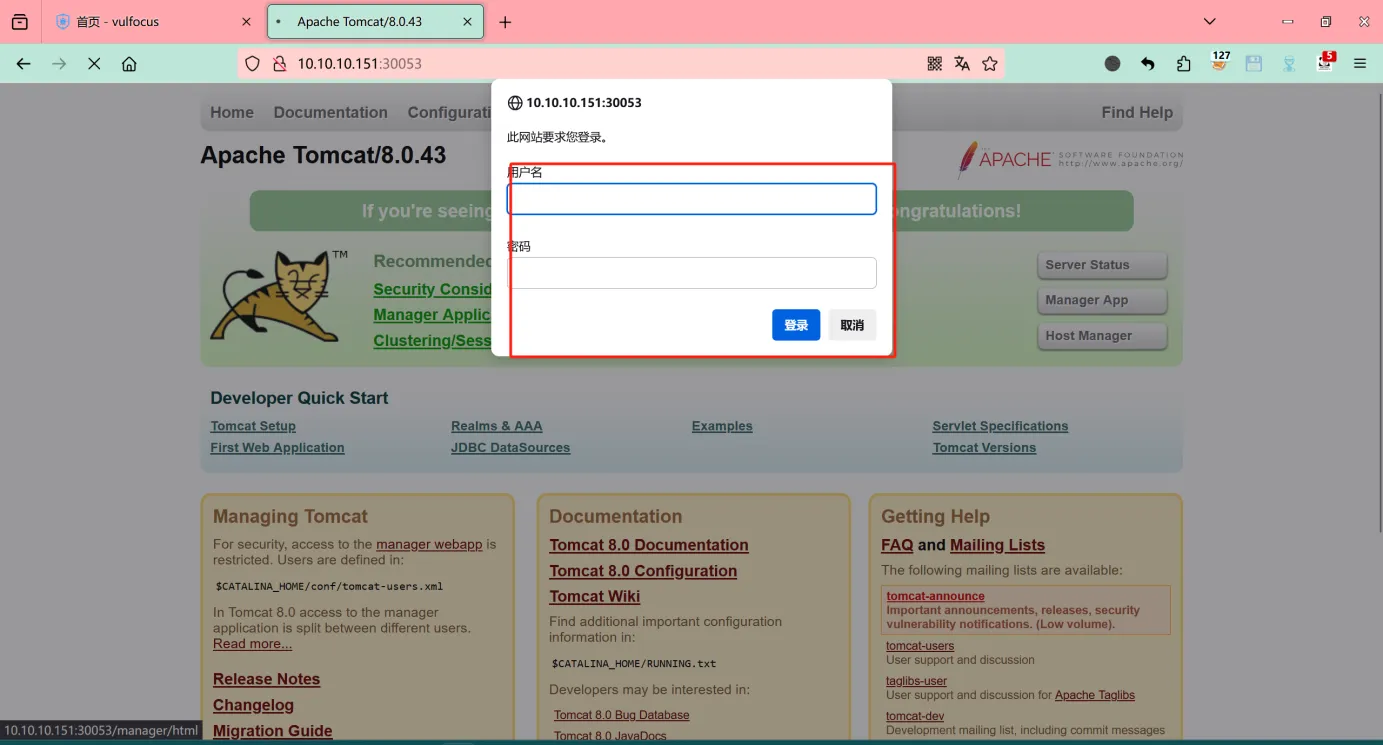Close the vulfocus tab
The width and height of the screenshot is (1383, 745).
click(247, 22)
